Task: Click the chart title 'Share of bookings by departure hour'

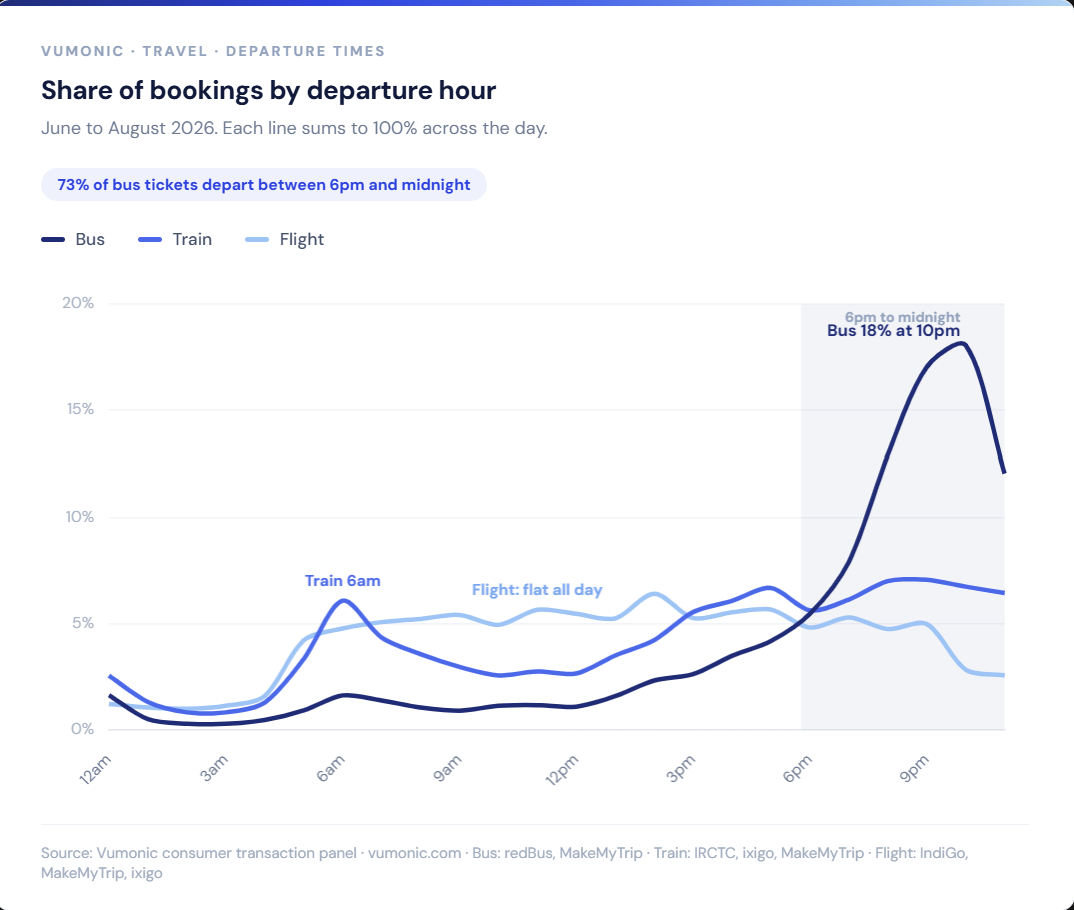Action: 268,90
